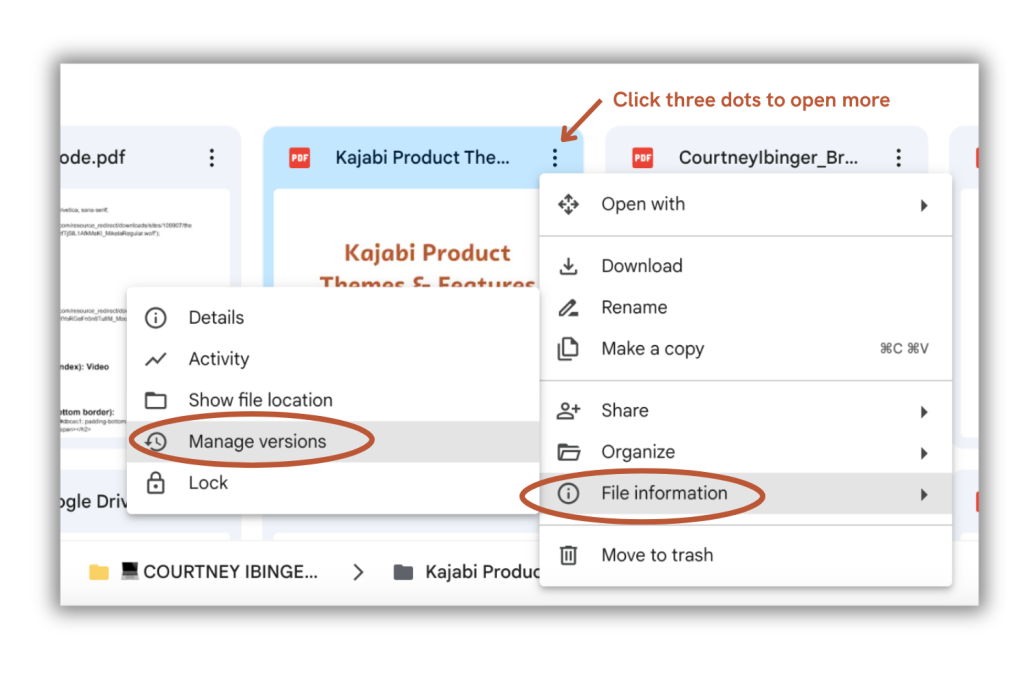Screen dimensions: 1024x683
Task: Click CourtneyIbinger_Br... file title
Action: click(x=768, y=157)
